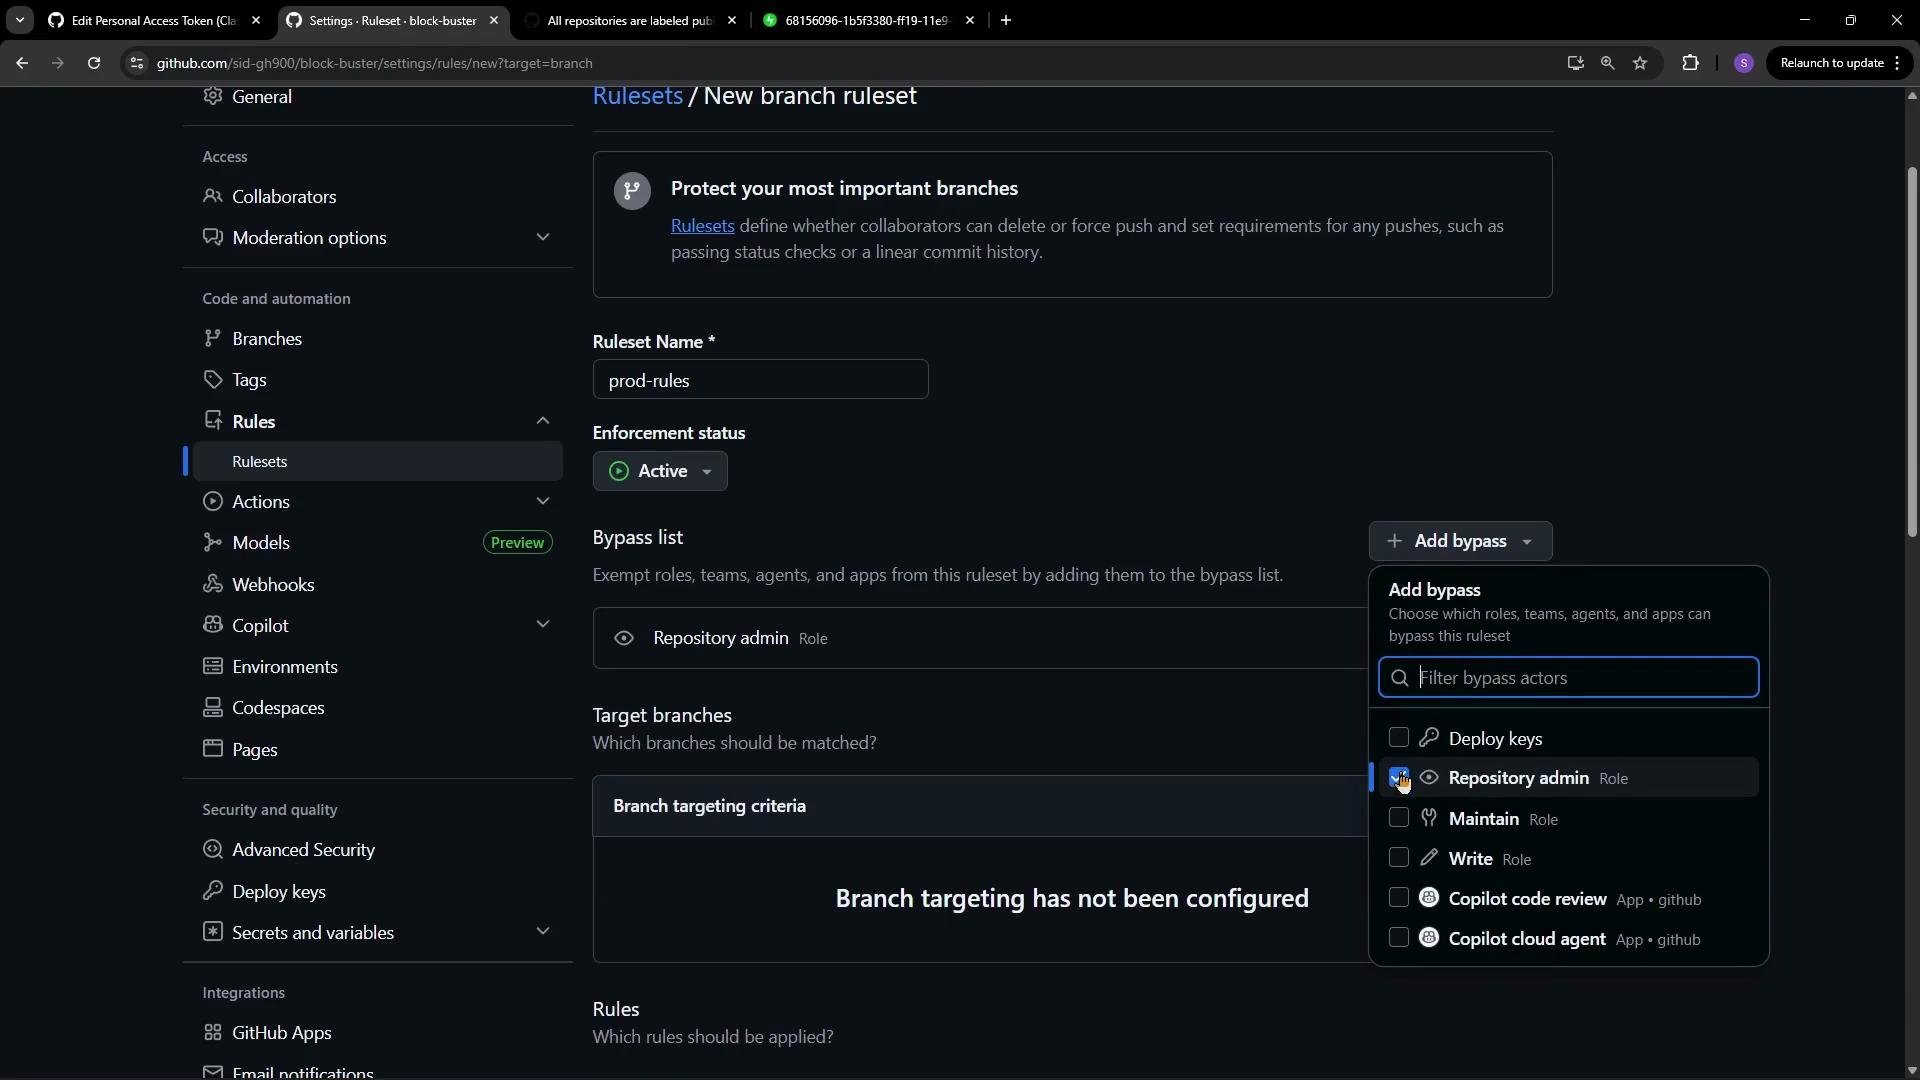Click the Copilot cloud agent app icon
The height and width of the screenshot is (1080, 1920).
coord(1429,938)
